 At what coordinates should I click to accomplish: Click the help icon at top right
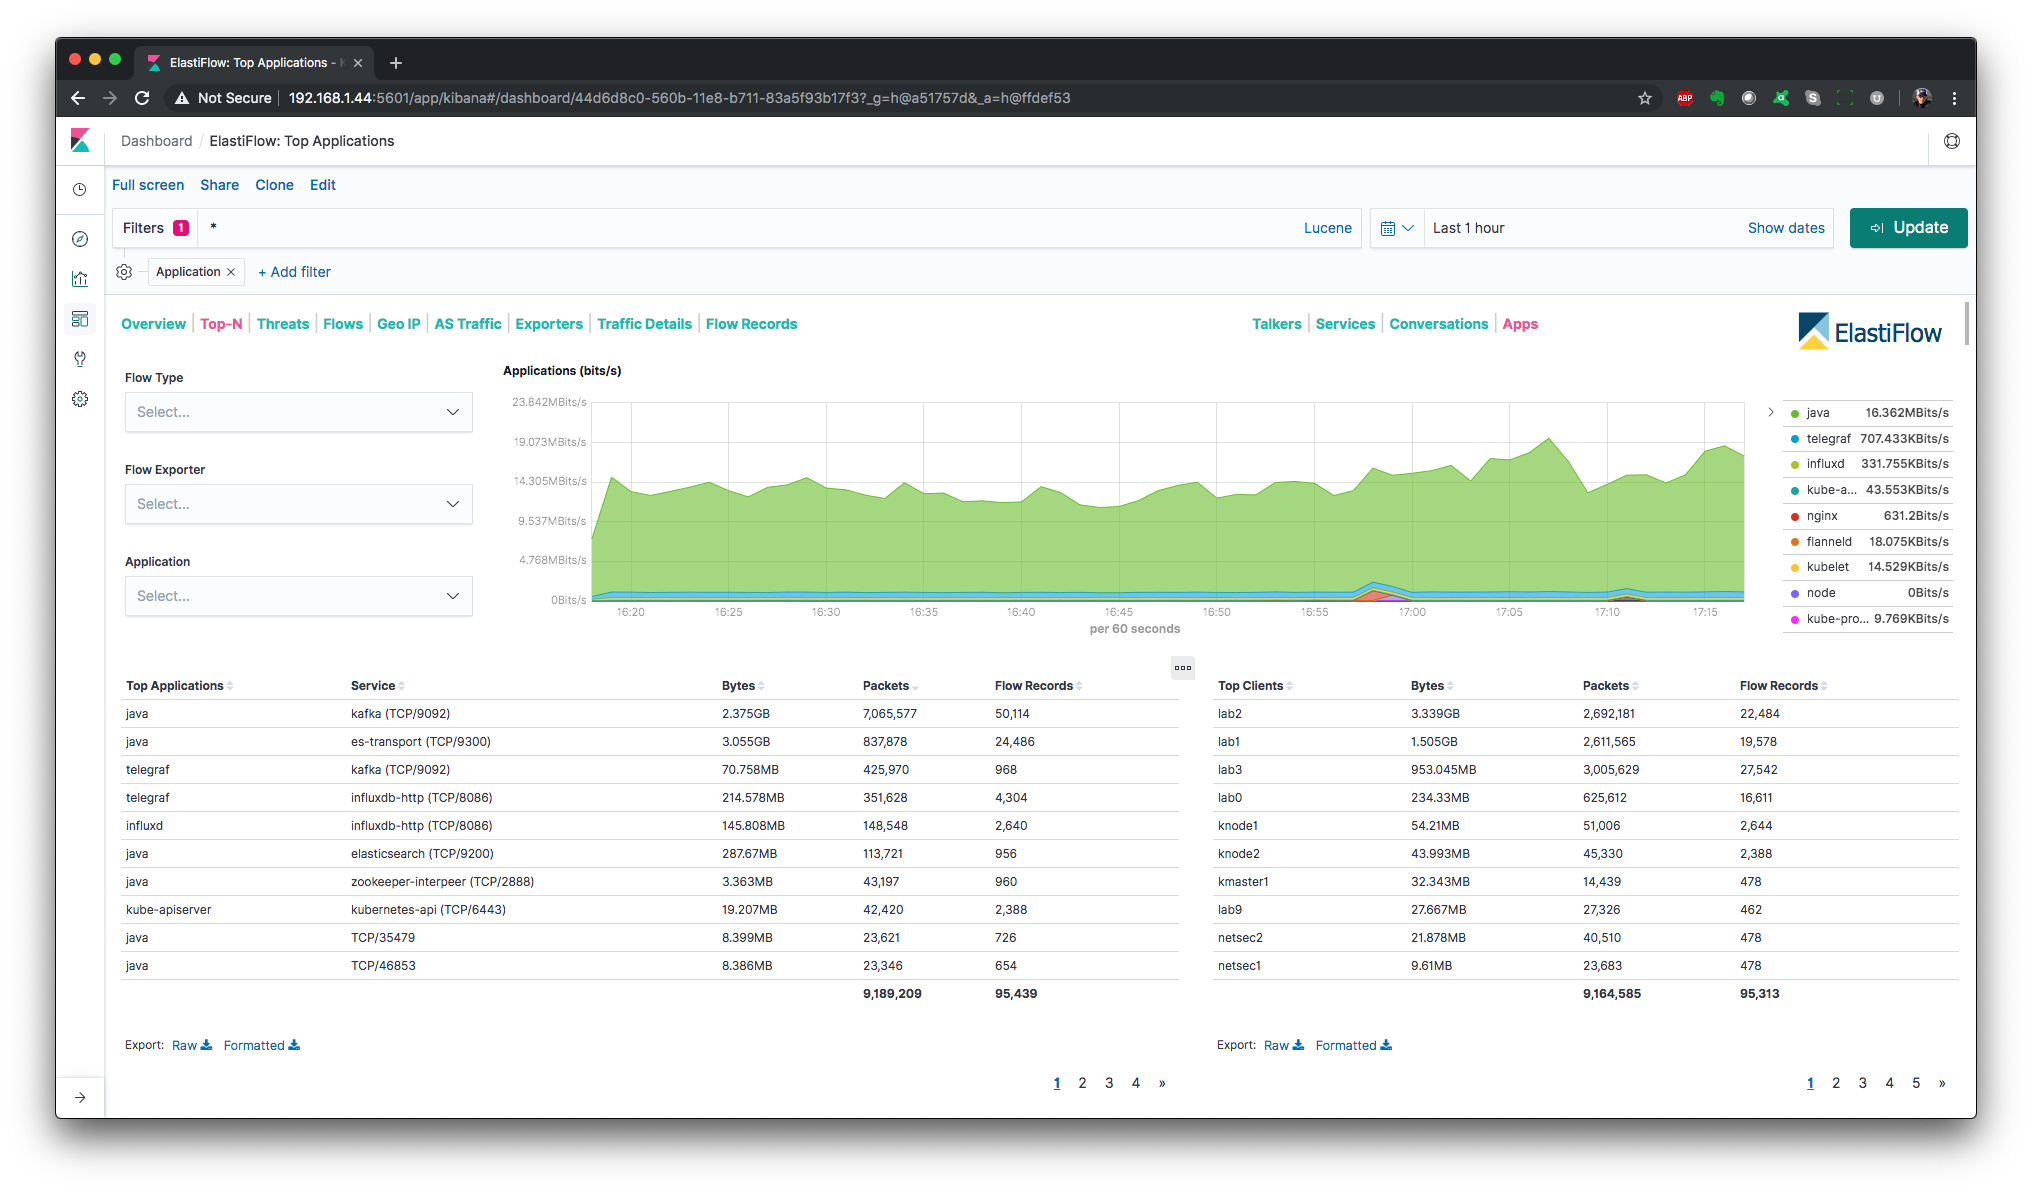coord(1951,141)
